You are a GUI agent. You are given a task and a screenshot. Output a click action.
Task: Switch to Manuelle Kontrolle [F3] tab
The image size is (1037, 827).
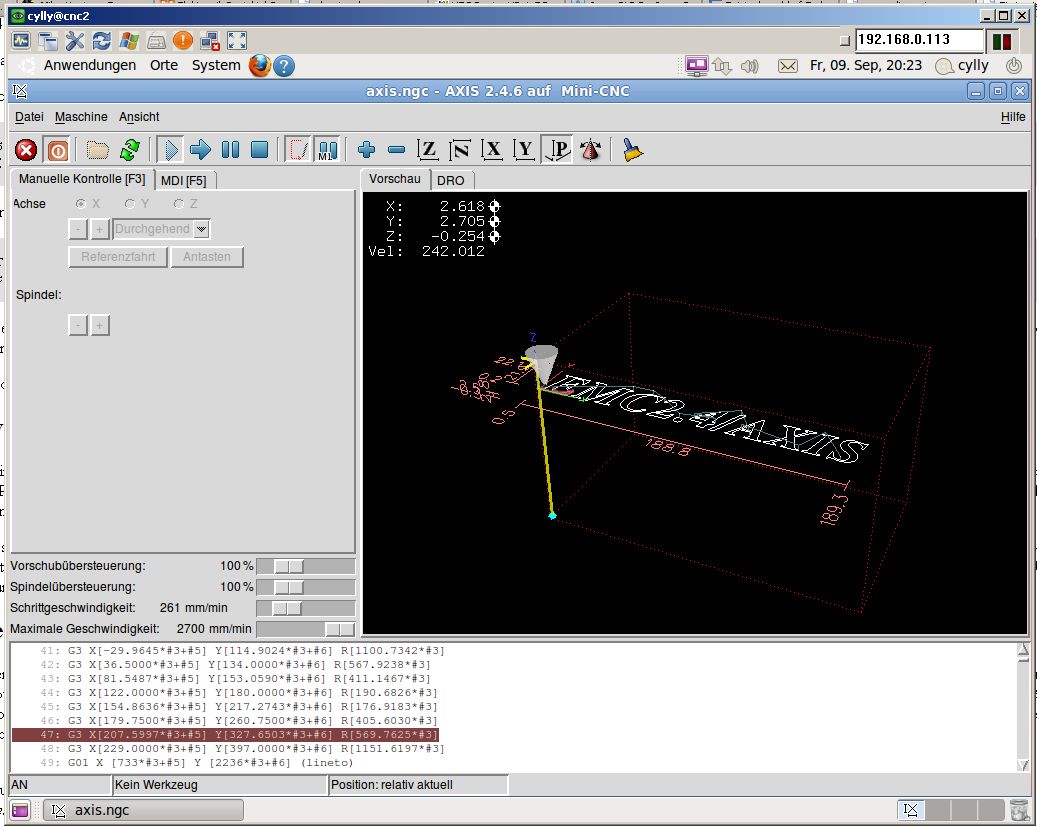pos(82,179)
